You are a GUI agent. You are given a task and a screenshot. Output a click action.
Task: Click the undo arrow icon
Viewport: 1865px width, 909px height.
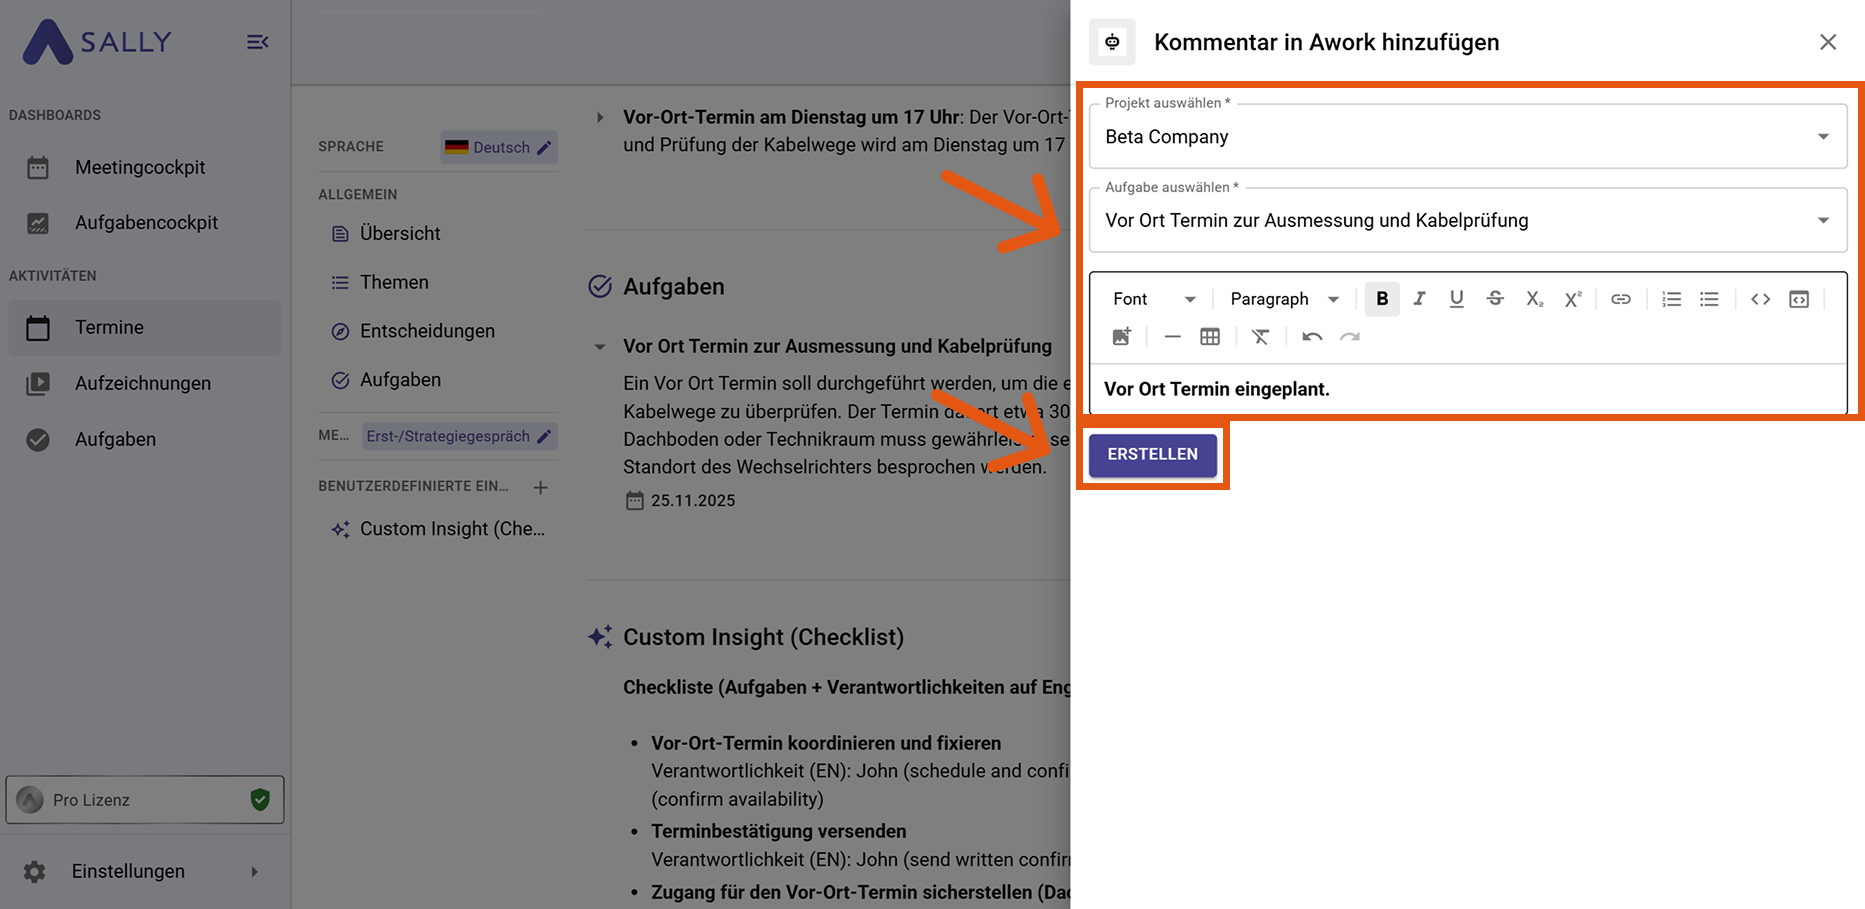coord(1312,337)
